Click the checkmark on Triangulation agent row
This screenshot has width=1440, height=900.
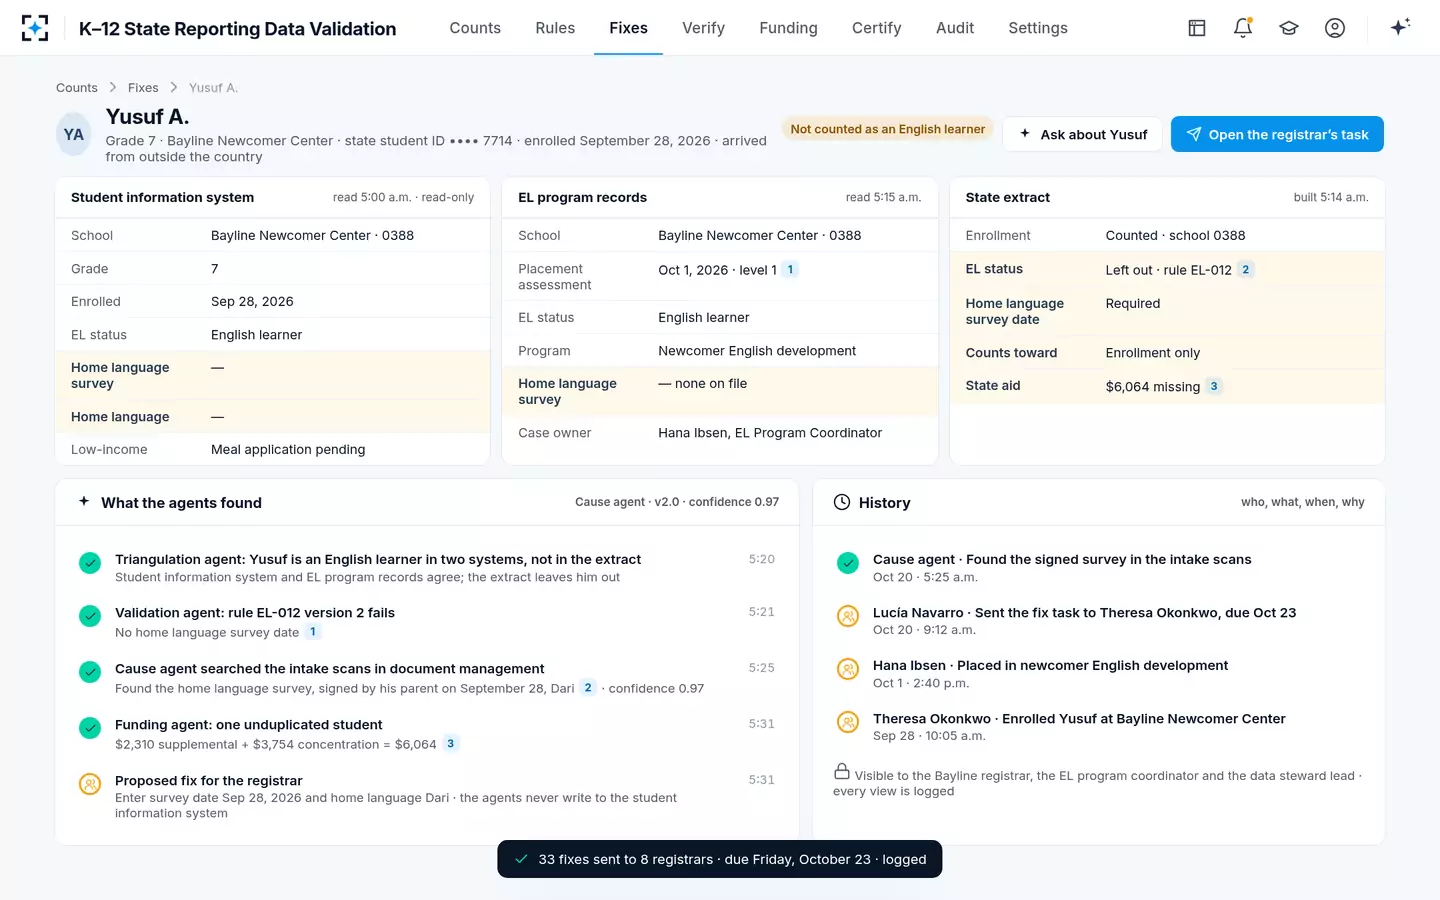(90, 563)
